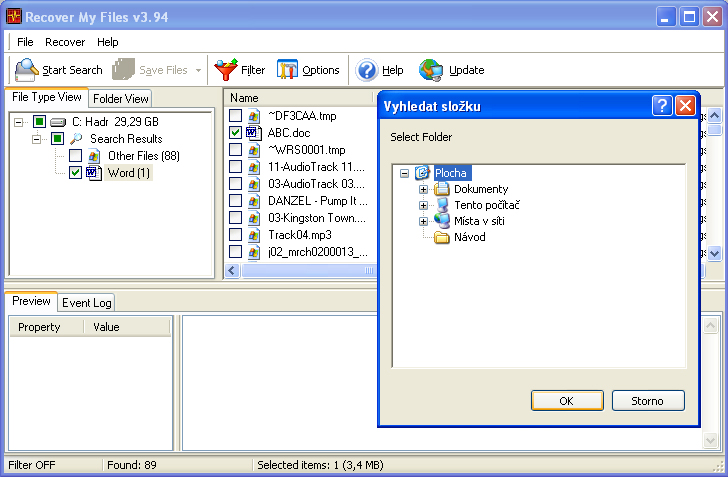
Task: Collapse the C: Hadr drive node
Action: point(19,122)
